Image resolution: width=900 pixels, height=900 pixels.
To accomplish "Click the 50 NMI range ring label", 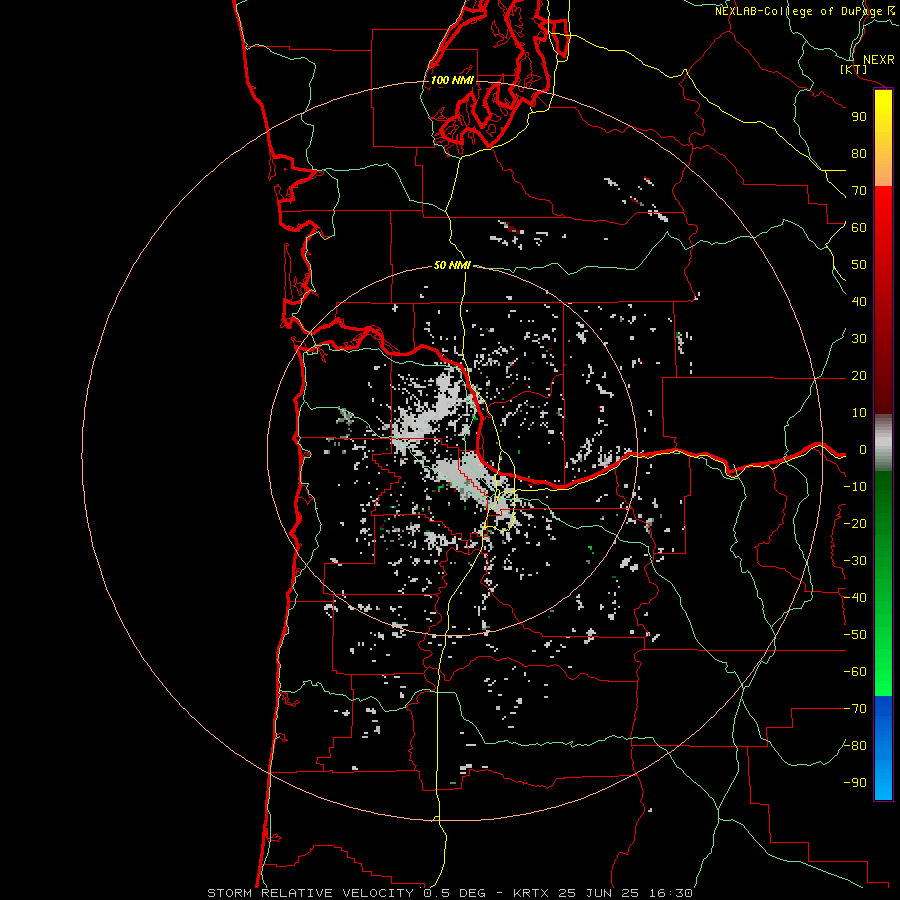I will [452, 265].
